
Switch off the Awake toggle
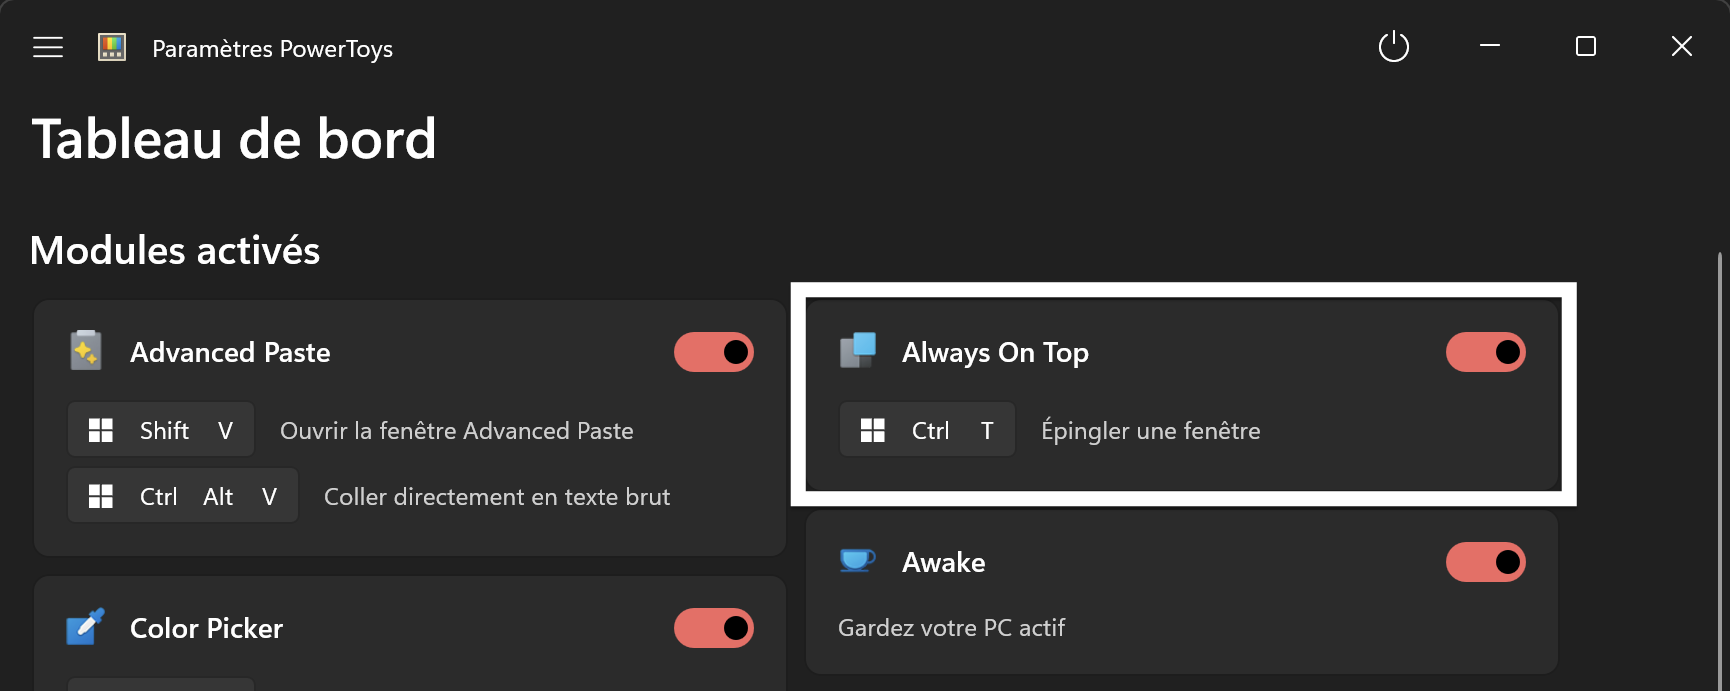(x=1486, y=562)
